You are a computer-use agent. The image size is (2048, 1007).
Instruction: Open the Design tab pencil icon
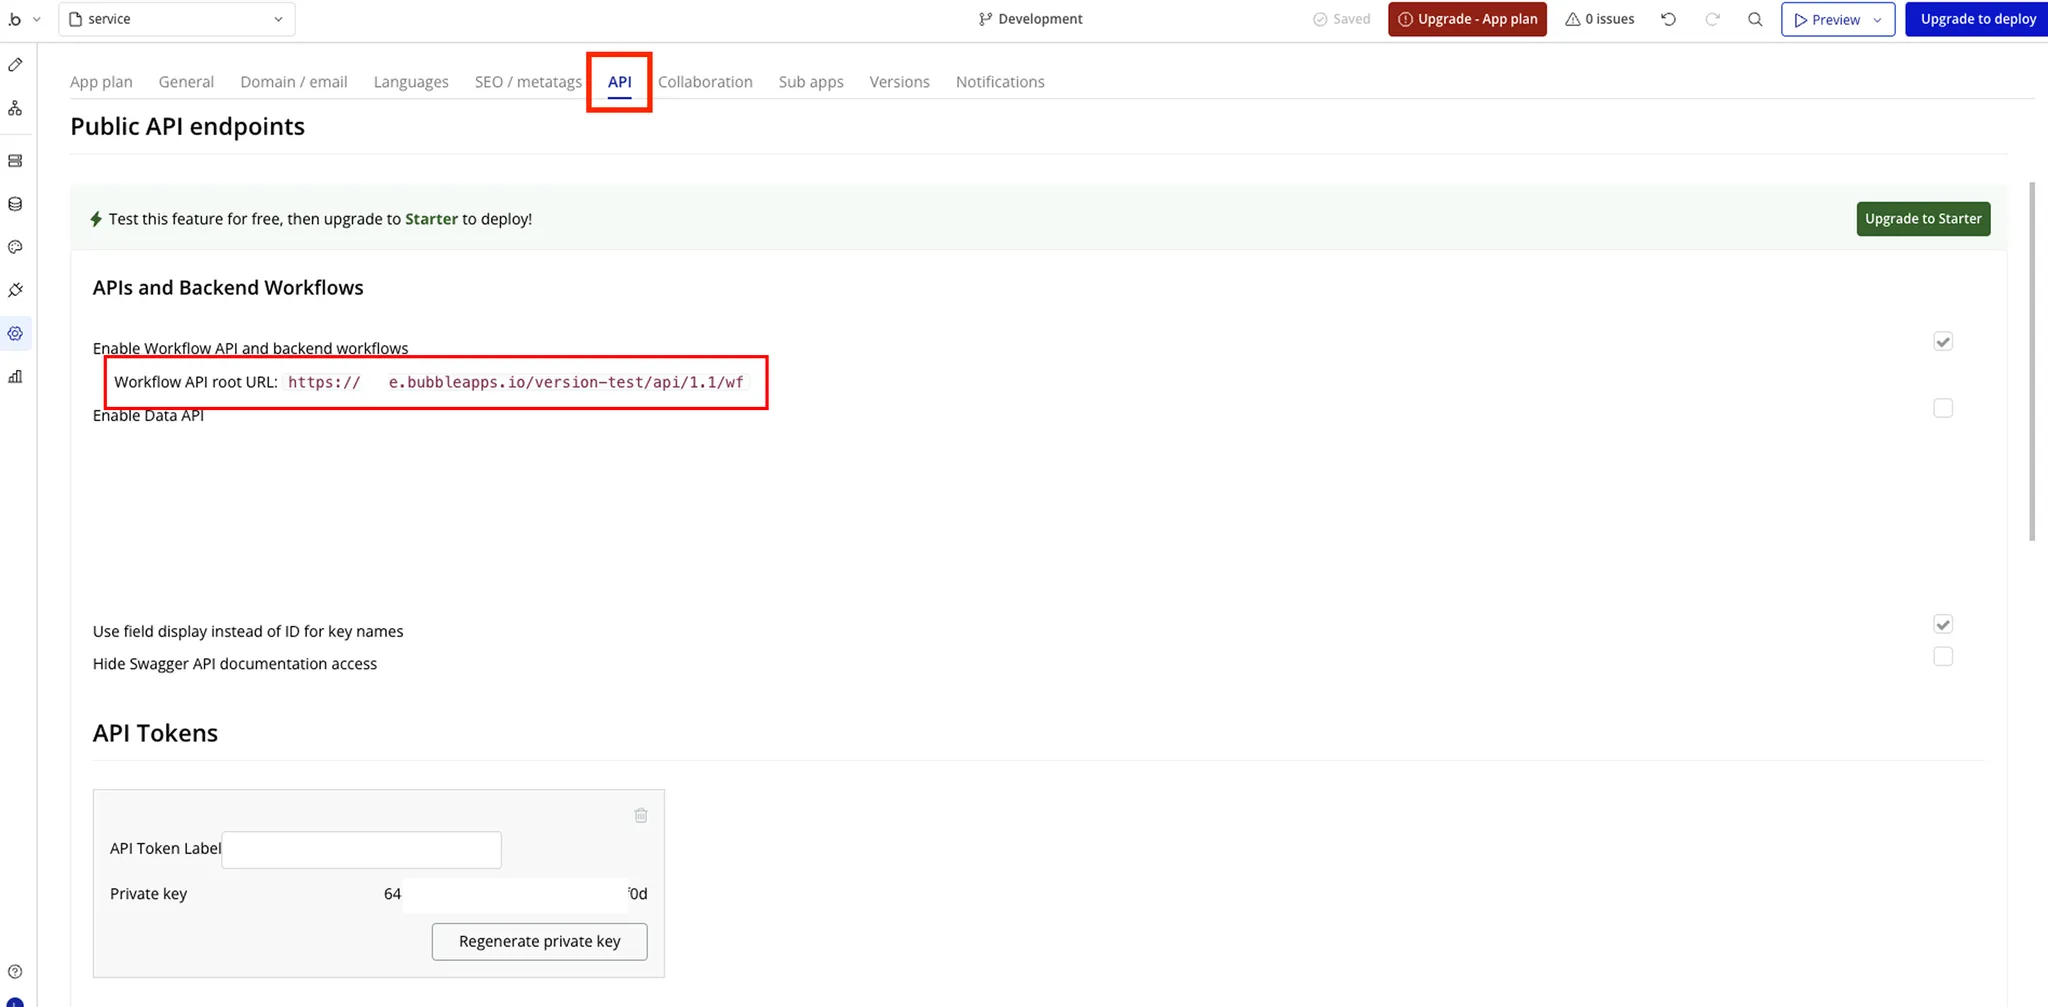15,65
